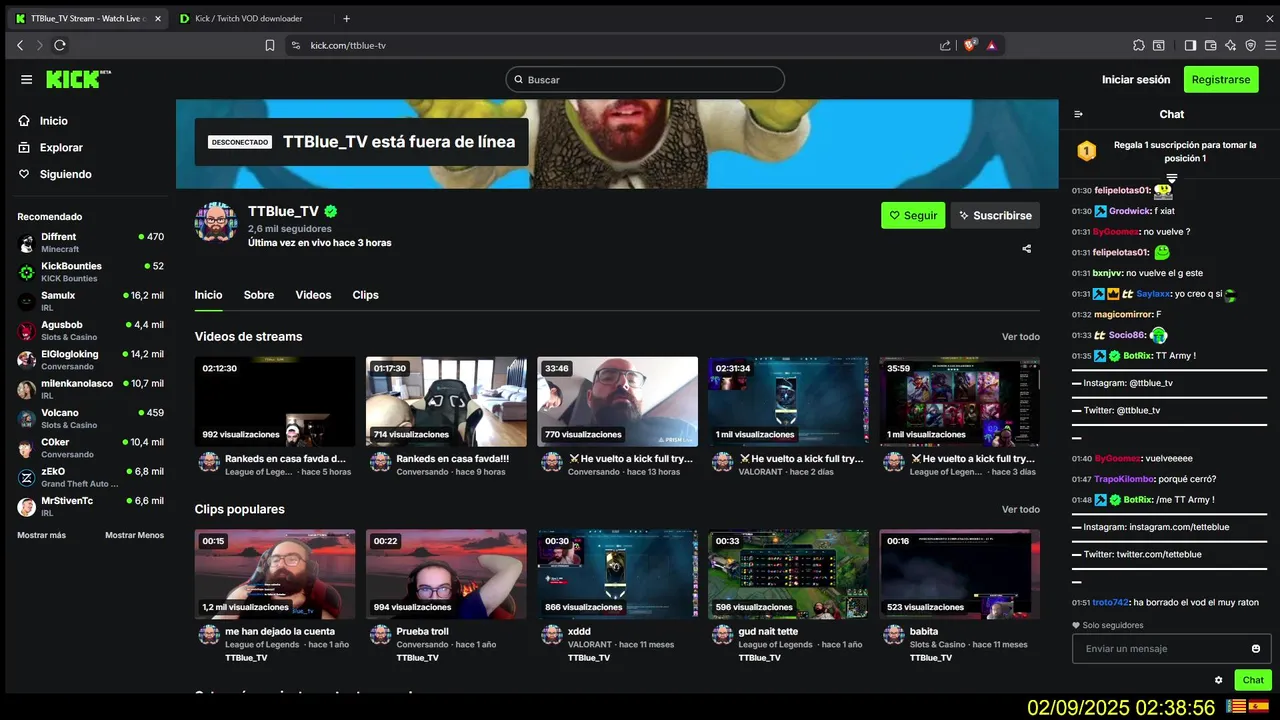Image resolution: width=1280 pixels, height=720 pixels.
Task: Open Siguiendo heart in the sidebar
Action: pyautogui.click(x=25, y=174)
